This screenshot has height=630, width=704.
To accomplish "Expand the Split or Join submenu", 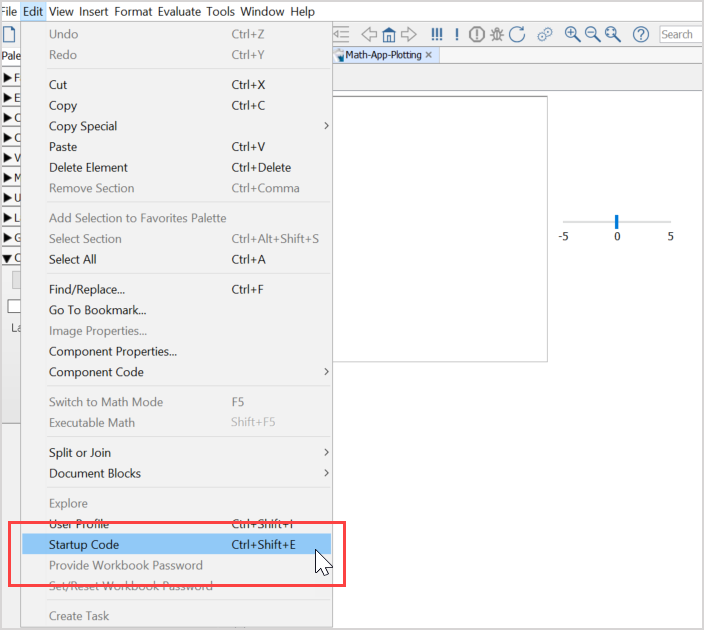I will coord(80,453).
